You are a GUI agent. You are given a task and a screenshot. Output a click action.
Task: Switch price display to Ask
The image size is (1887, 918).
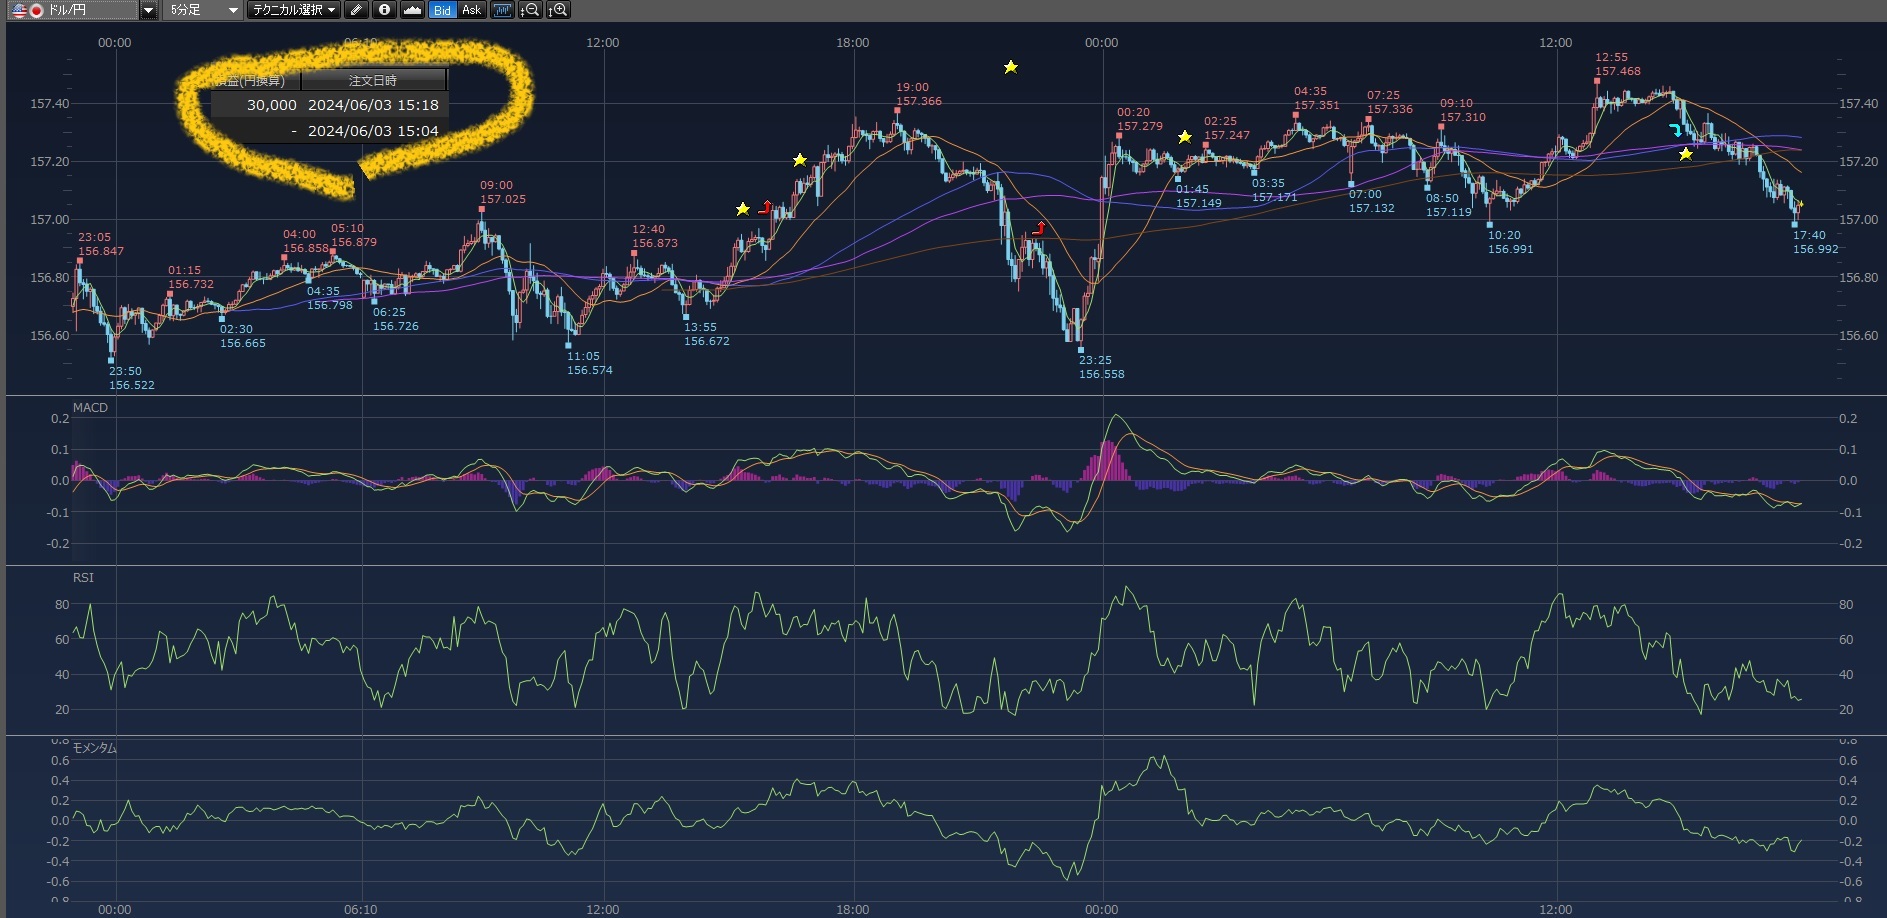[x=471, y=10]
